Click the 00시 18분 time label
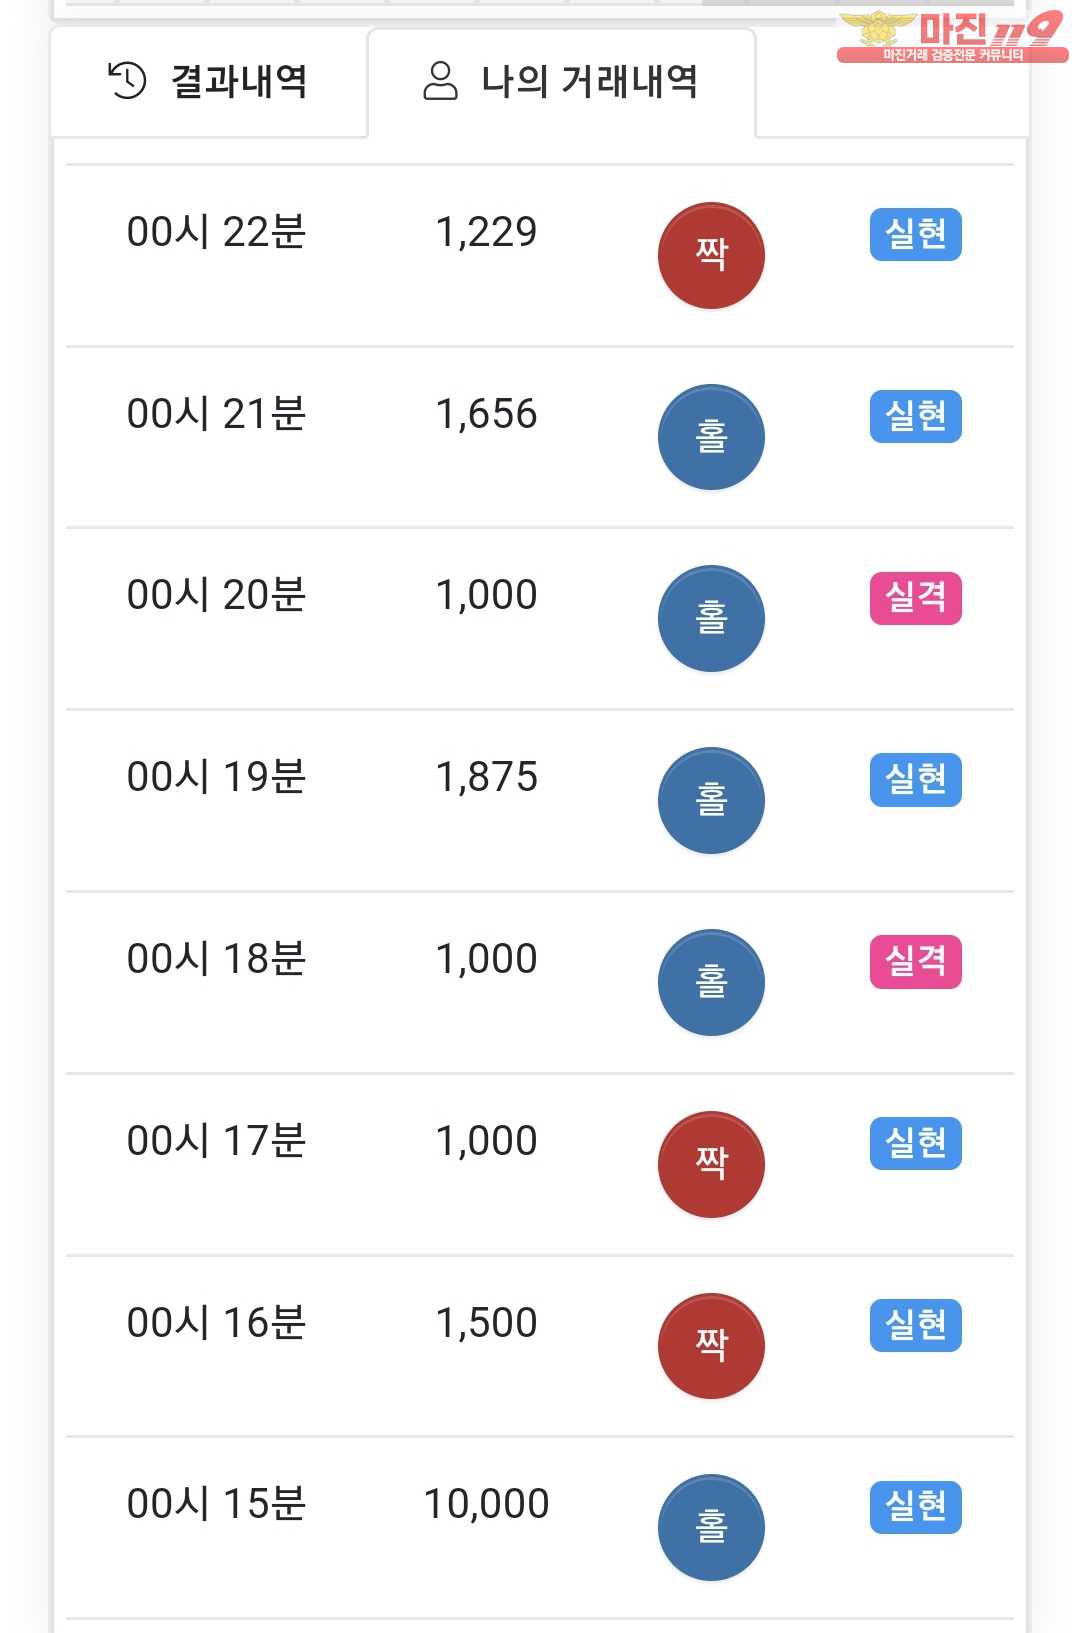The image size is (1080, 1633). coord(216,959)
